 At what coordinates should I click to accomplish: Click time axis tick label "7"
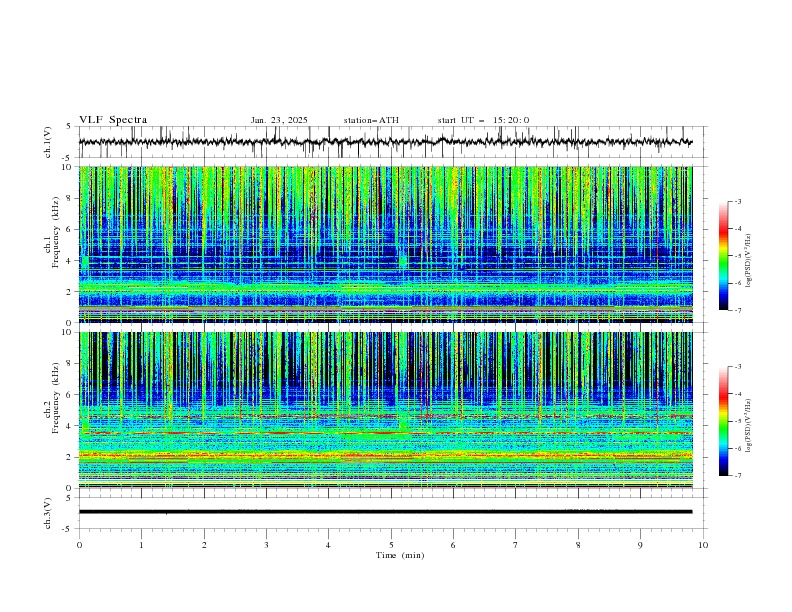[516, 545]
